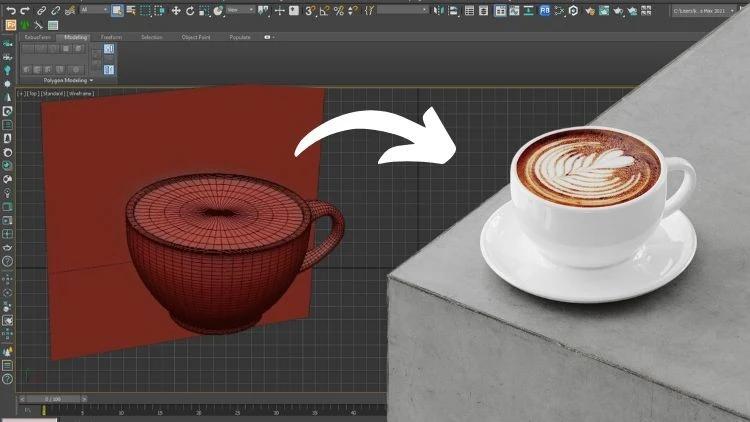
Task: Click the Undo arrow icon
Action: (x=11, y=10)
